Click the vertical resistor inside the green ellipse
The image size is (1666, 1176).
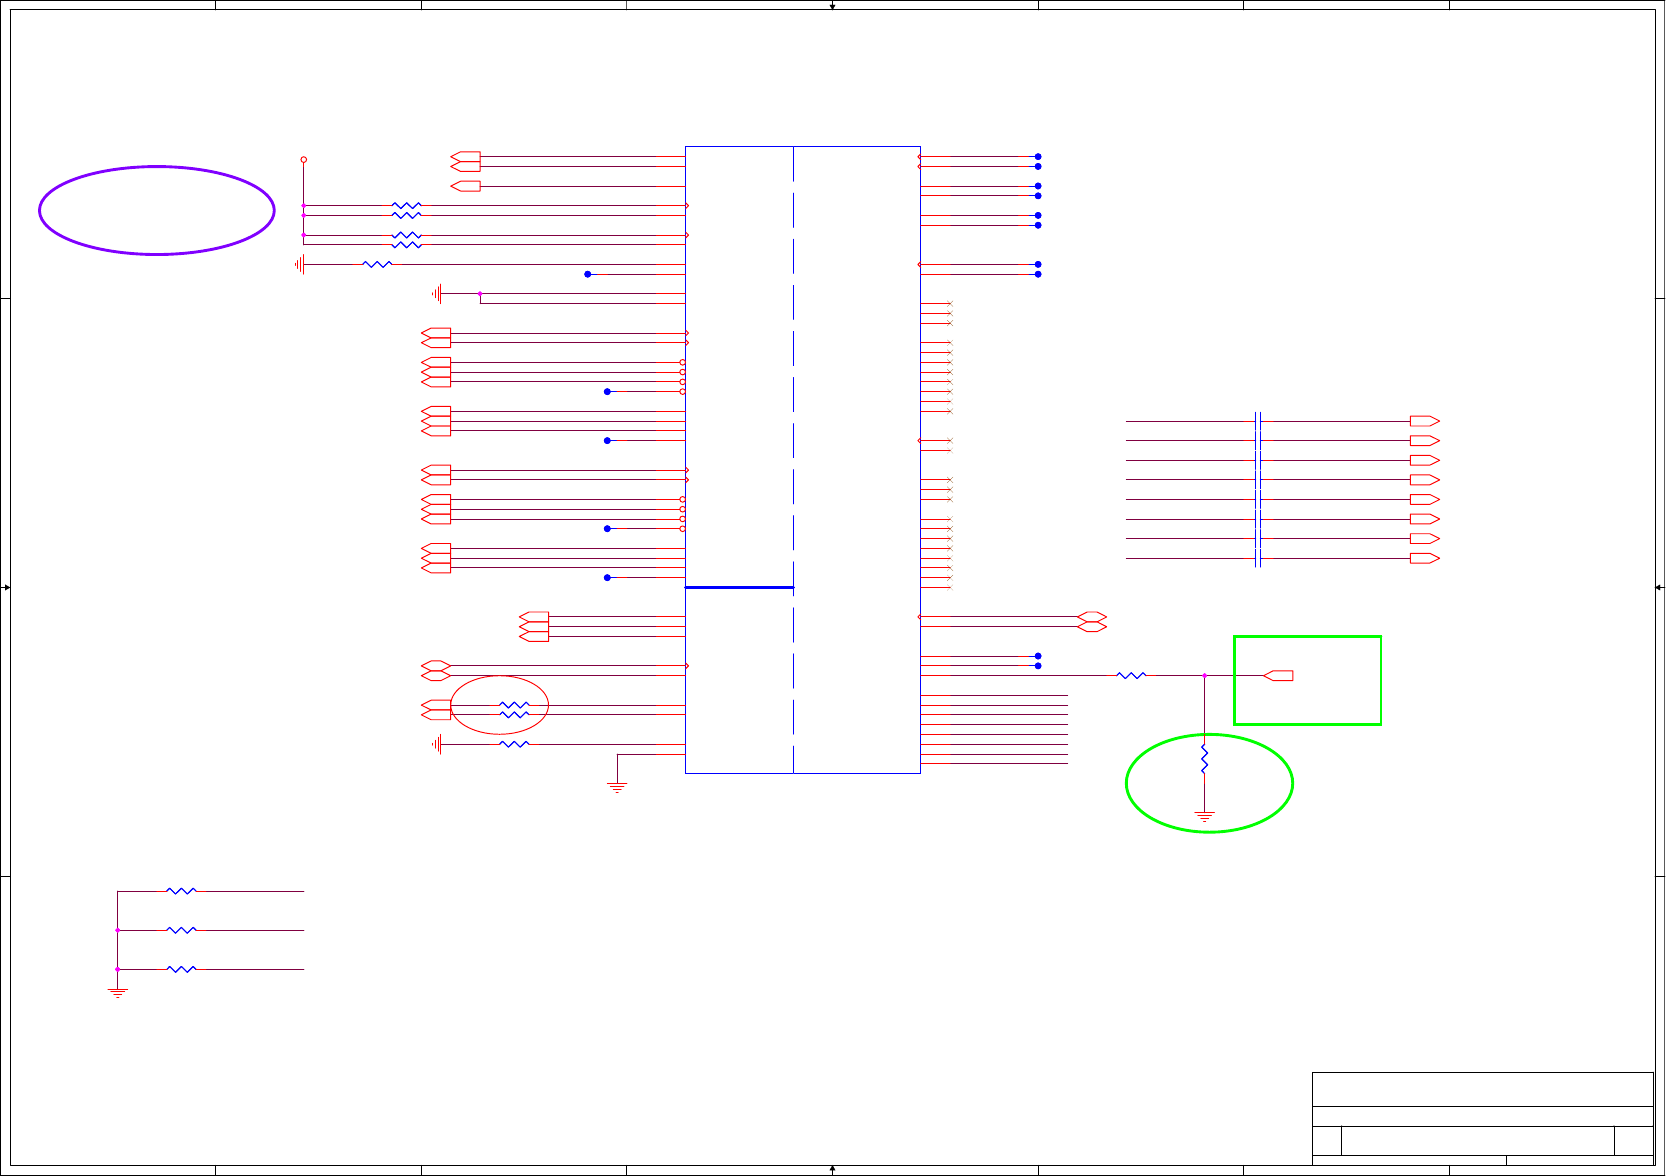coord(1204,759)
